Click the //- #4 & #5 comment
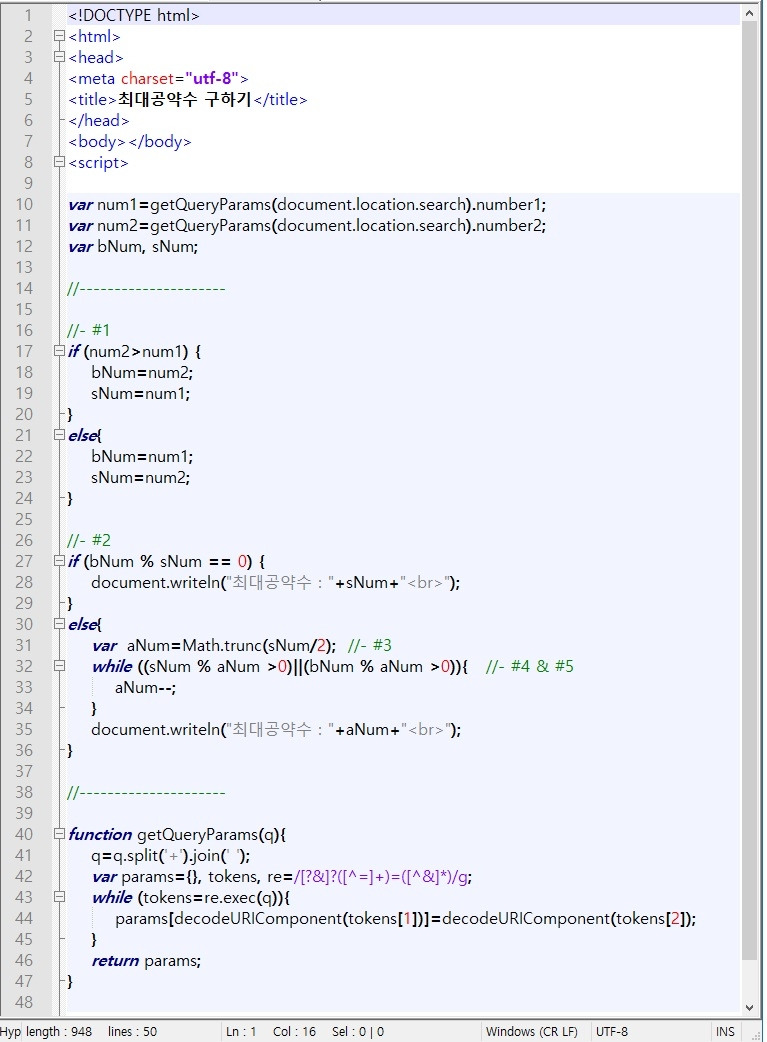 530,666
